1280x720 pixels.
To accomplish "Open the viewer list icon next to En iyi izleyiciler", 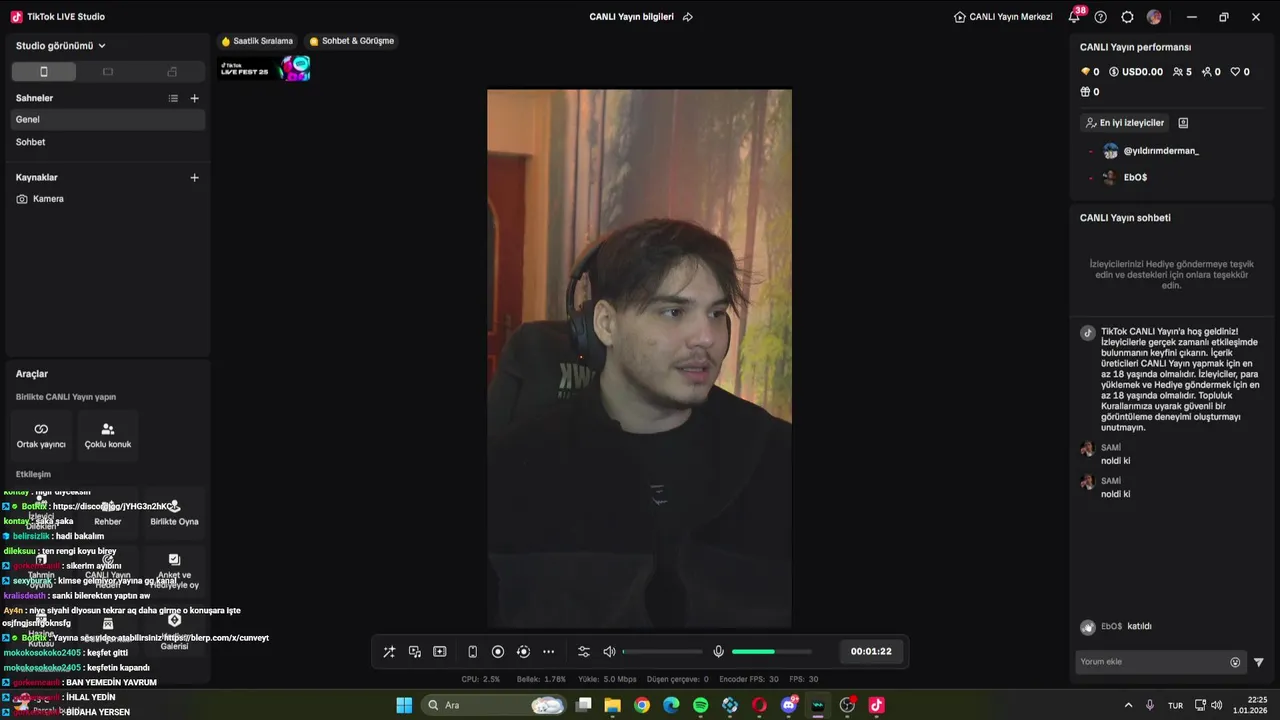I will [x=1183, y=123].
